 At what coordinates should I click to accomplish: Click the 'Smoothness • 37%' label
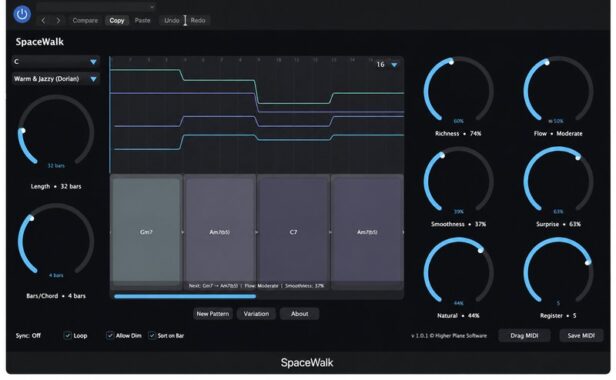click(x=458, y=224)
